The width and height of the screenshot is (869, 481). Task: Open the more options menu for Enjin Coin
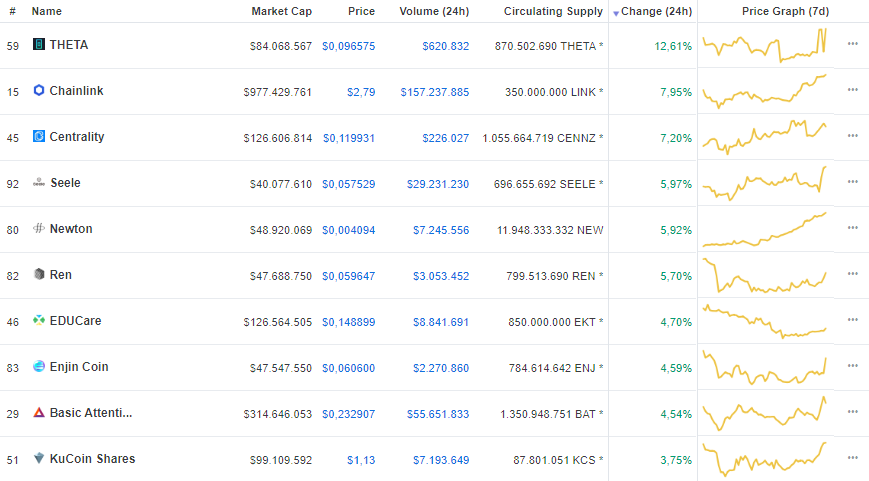point(852,366)
